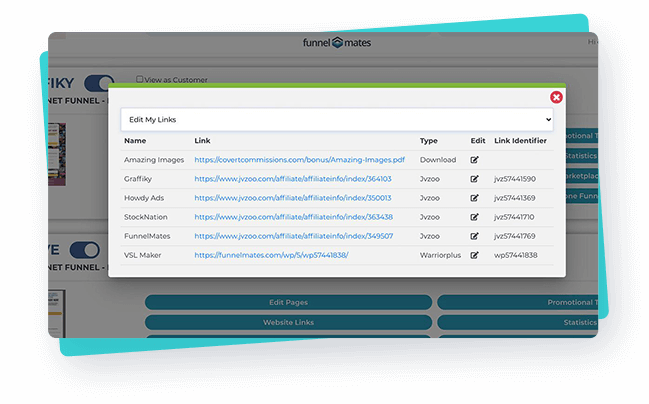Viewport: 649px width, 404px height.
Task: Close the Edit My Links dialog
Action: [x=556, y=97]
